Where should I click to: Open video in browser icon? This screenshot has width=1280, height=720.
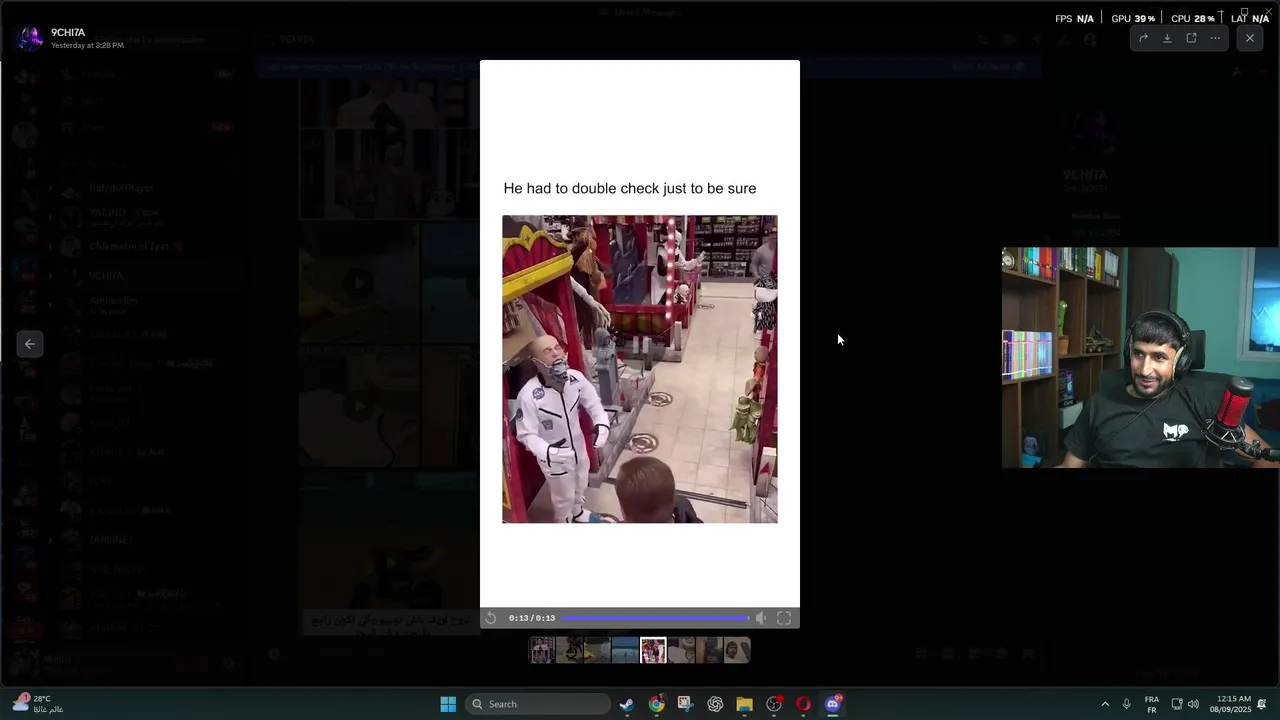click(x=1191, y=38)
